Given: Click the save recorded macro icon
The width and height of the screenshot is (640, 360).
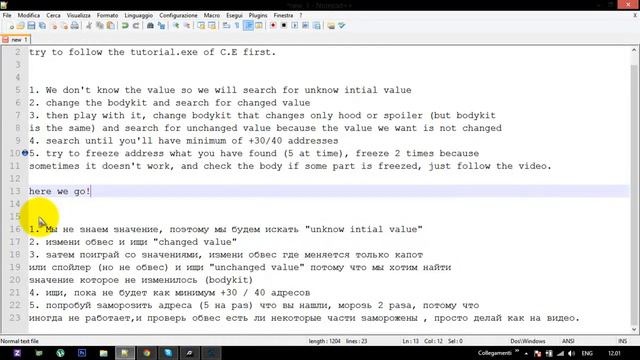Looking at the screenshot, I should (x=316, y=26).
